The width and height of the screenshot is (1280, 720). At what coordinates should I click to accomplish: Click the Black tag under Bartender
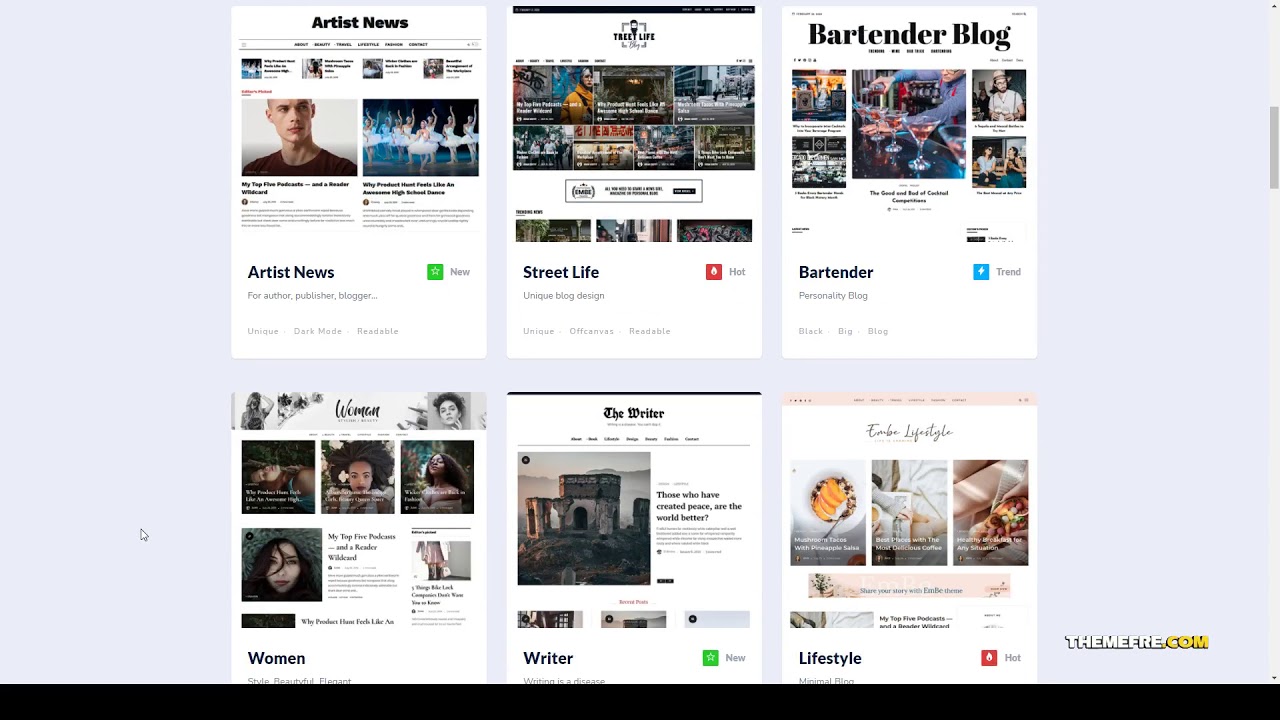click(x=811, y=331)
